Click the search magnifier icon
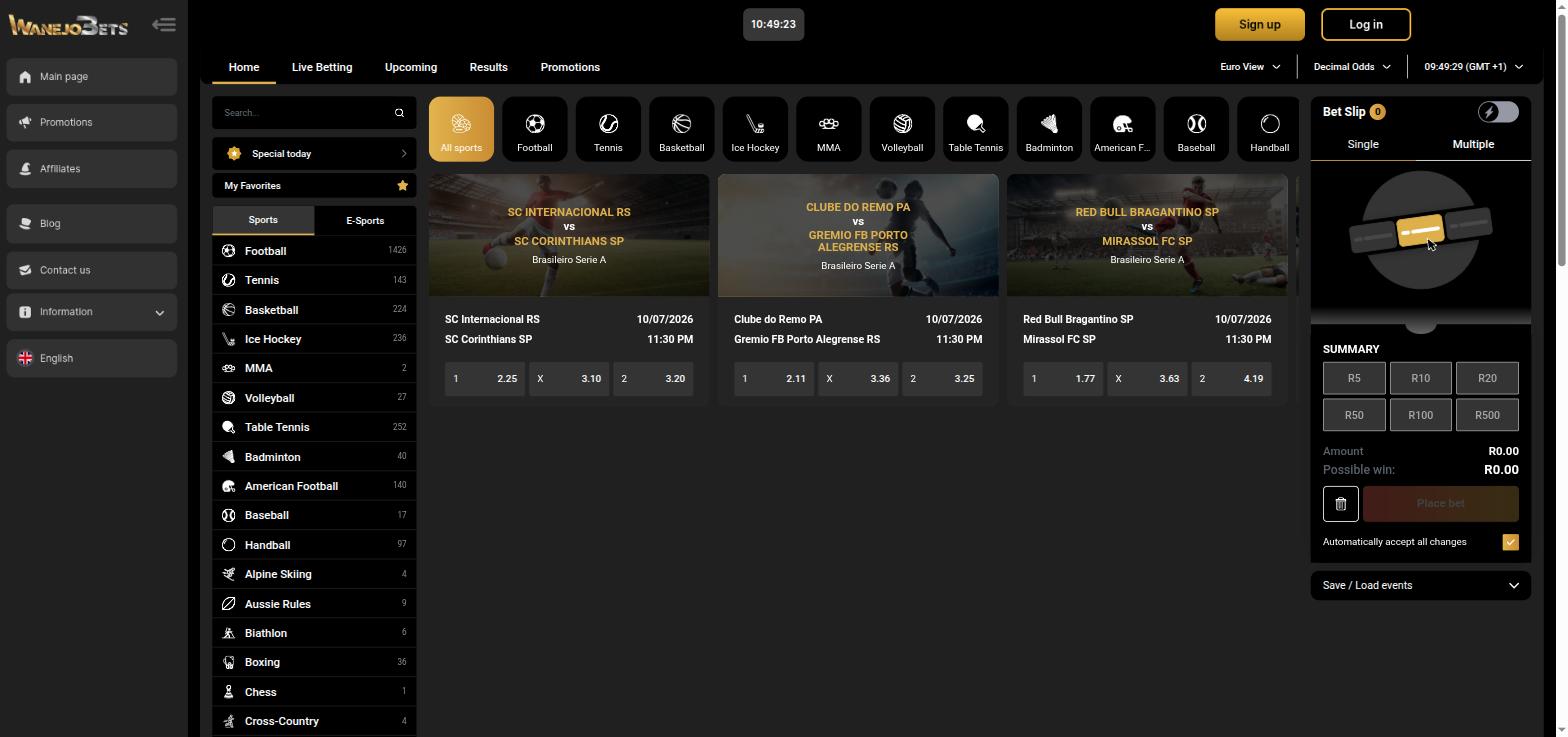The width and height of the screenshot is (1568, 737). coord(399,113)
